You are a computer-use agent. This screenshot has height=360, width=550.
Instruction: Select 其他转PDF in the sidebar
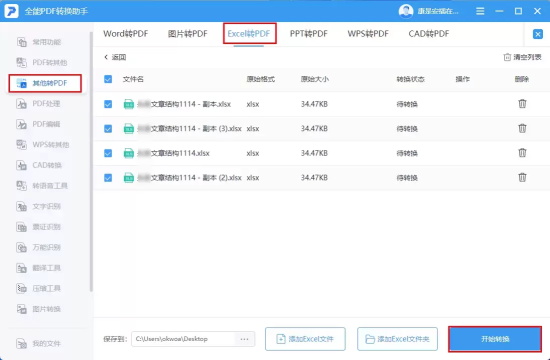point(45,83)
